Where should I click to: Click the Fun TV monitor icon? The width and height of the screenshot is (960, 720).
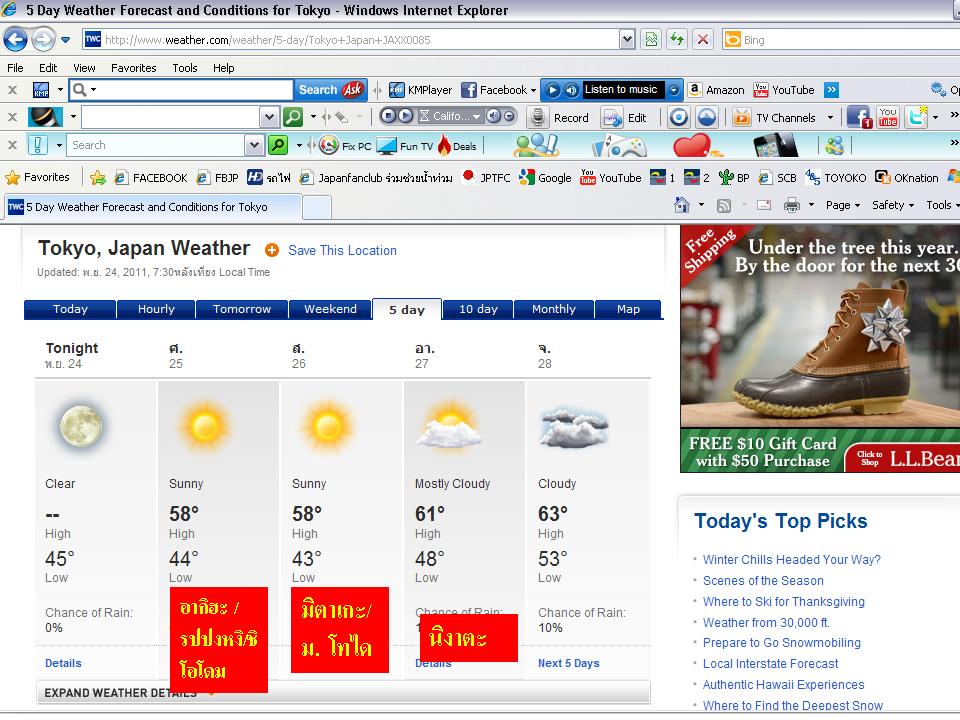(x=387, y=146)
